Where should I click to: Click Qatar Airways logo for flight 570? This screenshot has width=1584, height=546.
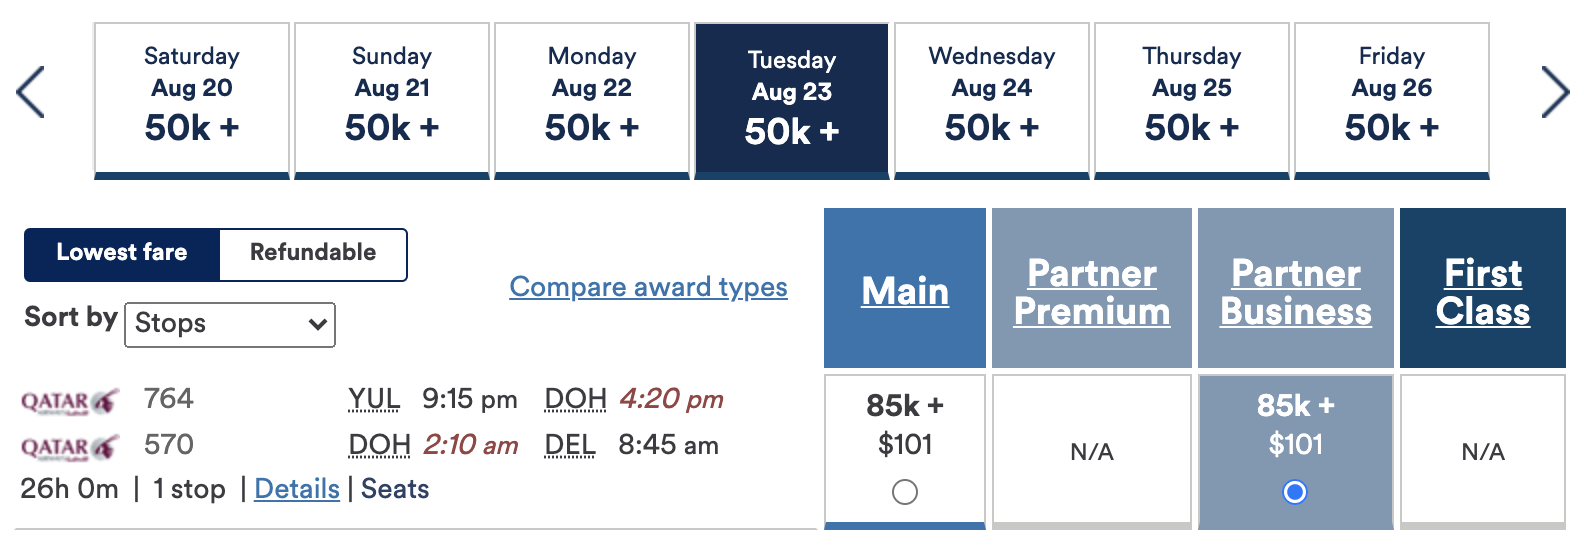click(70, 447)
